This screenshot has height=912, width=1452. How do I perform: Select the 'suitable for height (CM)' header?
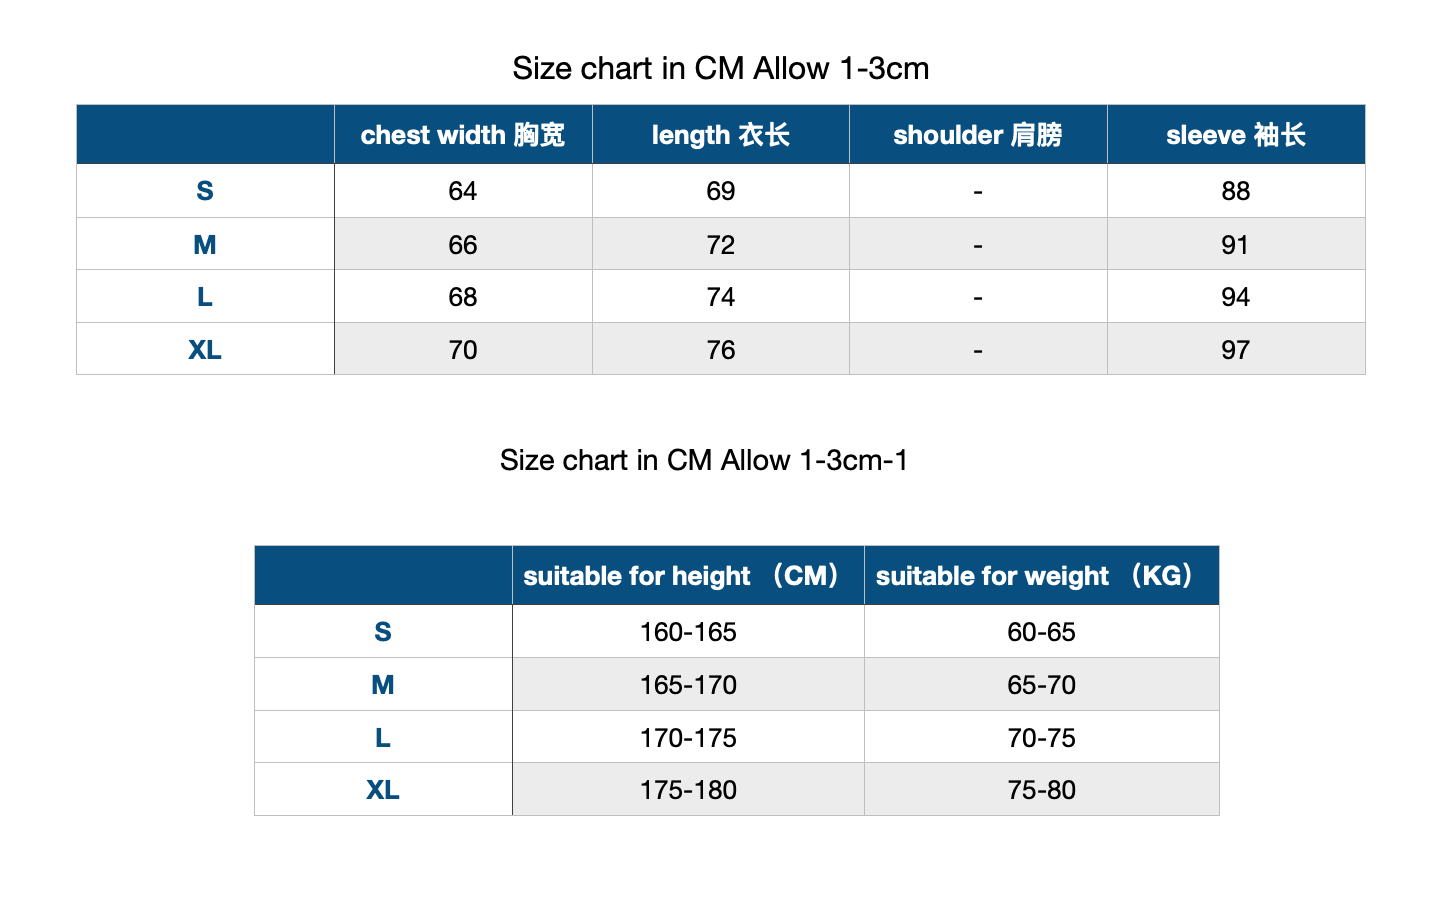[x=688, y=575]
